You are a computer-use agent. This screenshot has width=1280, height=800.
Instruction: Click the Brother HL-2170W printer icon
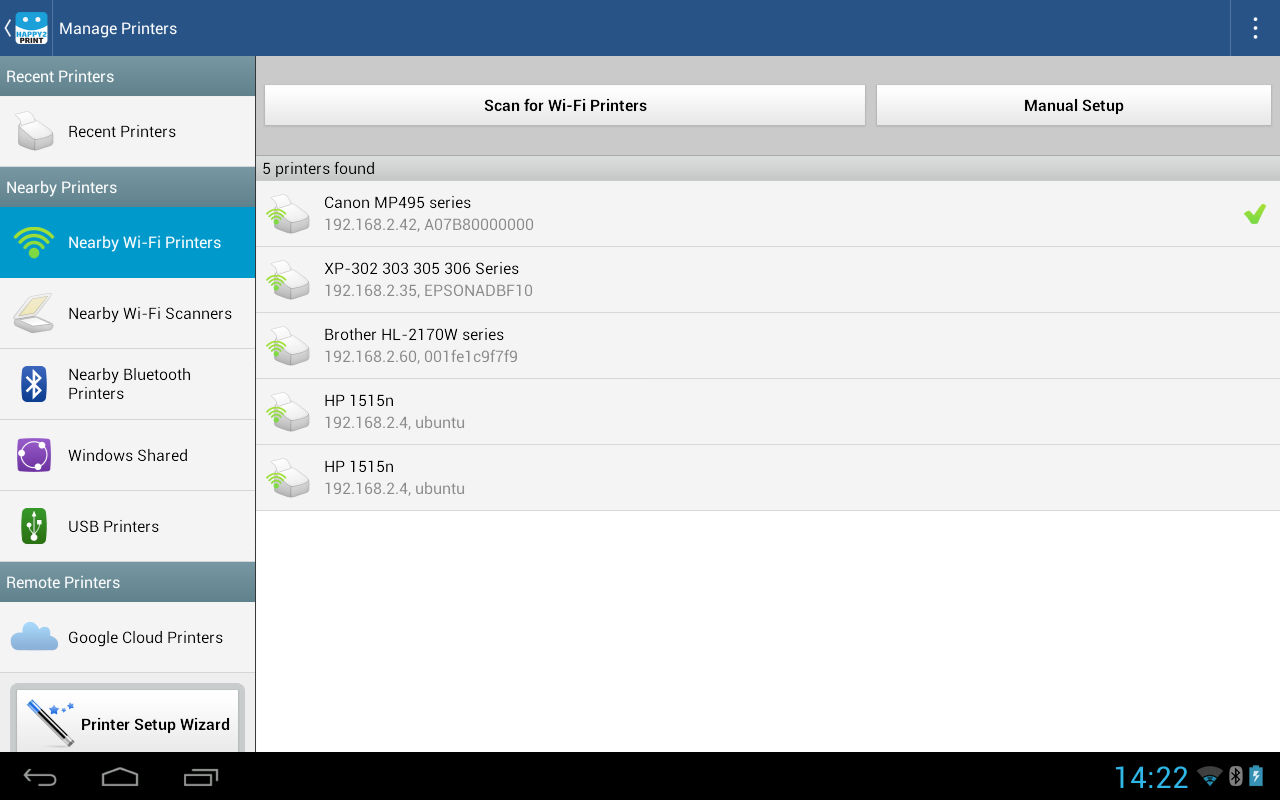pyautogui.click(x=288, y=346)
